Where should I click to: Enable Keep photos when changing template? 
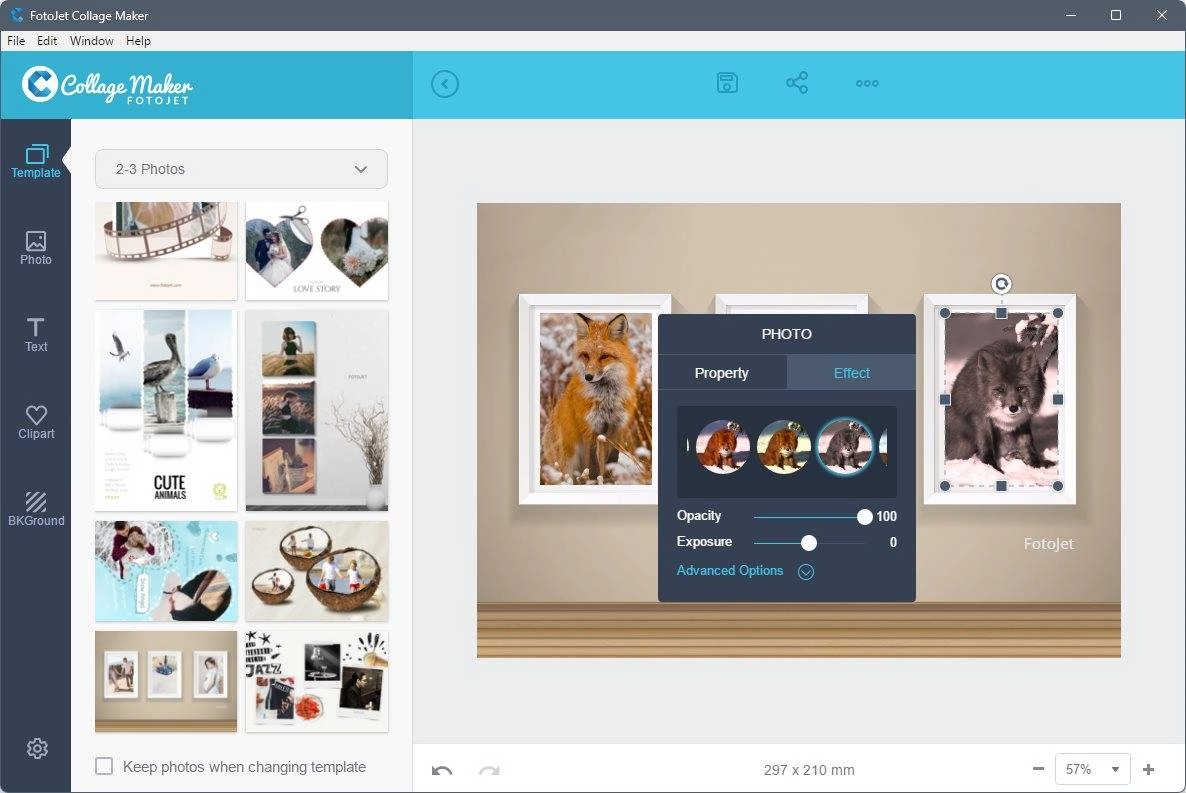point(104,766)
